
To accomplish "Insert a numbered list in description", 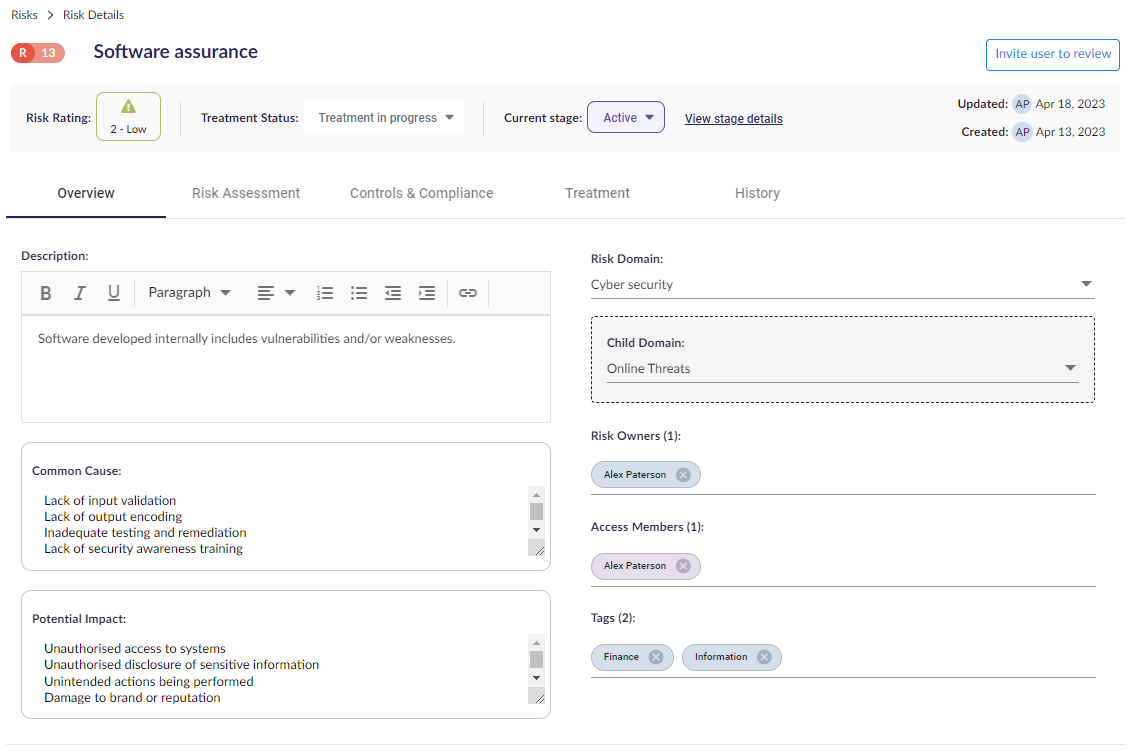I will coord(325,293).
